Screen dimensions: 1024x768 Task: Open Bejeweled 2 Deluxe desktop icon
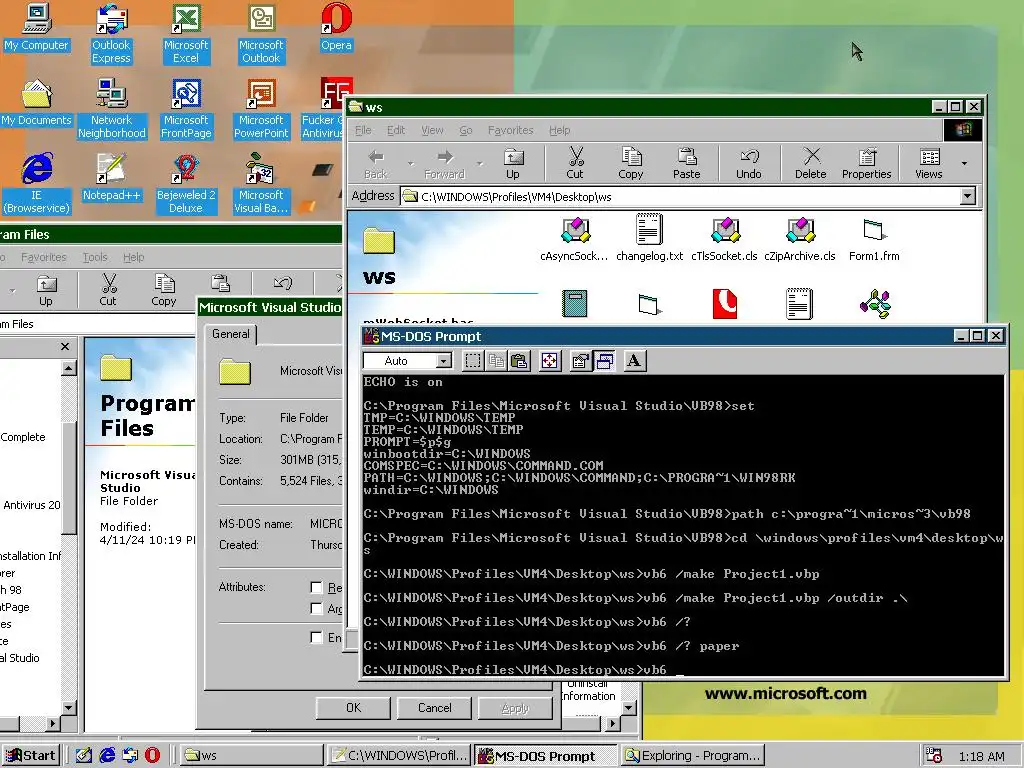click(x=186, y=184)
